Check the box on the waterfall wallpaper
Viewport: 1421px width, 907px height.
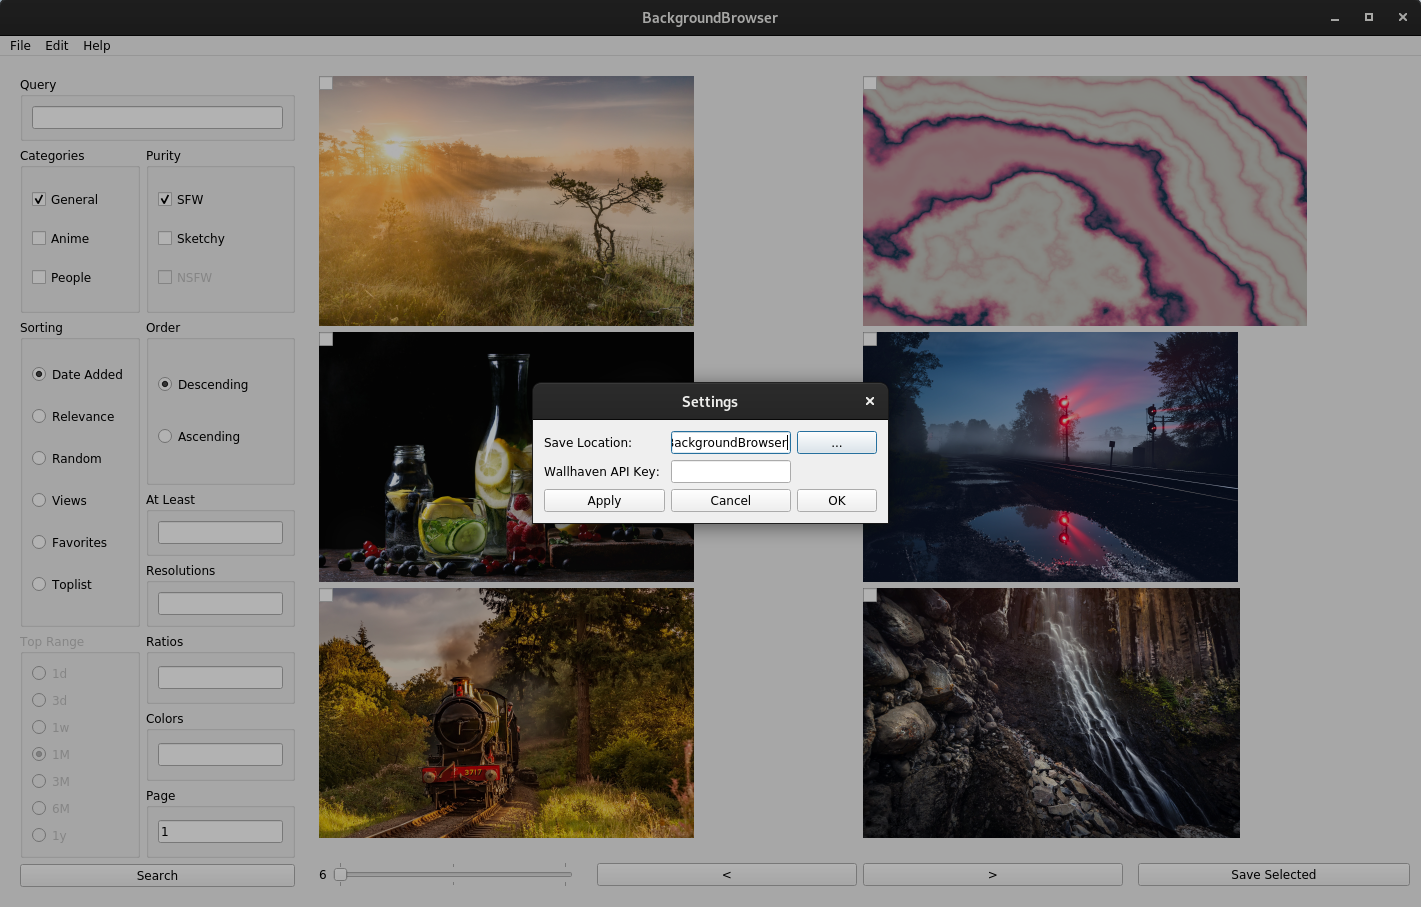(x=870, y=595)
